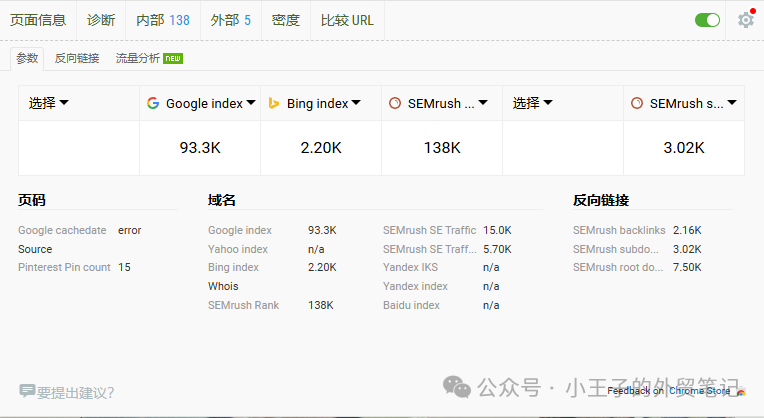Click the settings gear icon

coord(745,20)
